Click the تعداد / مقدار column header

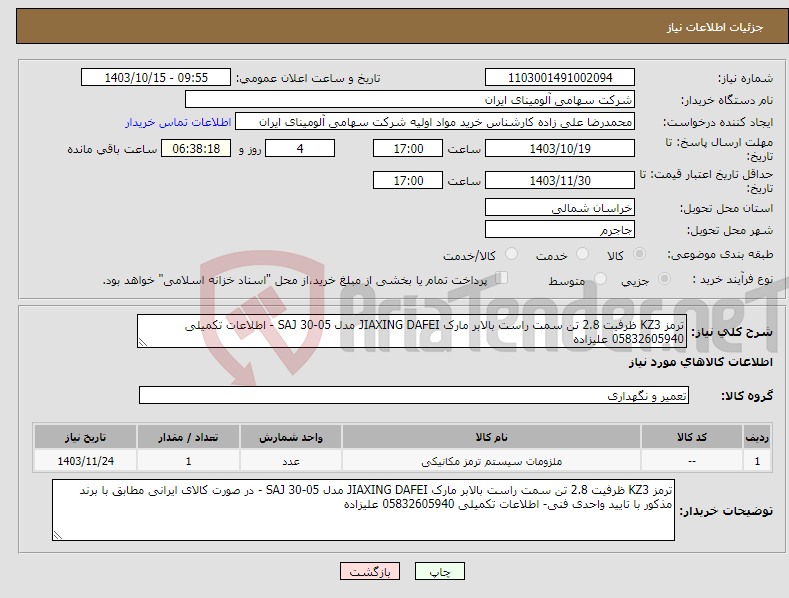[188, 437]
